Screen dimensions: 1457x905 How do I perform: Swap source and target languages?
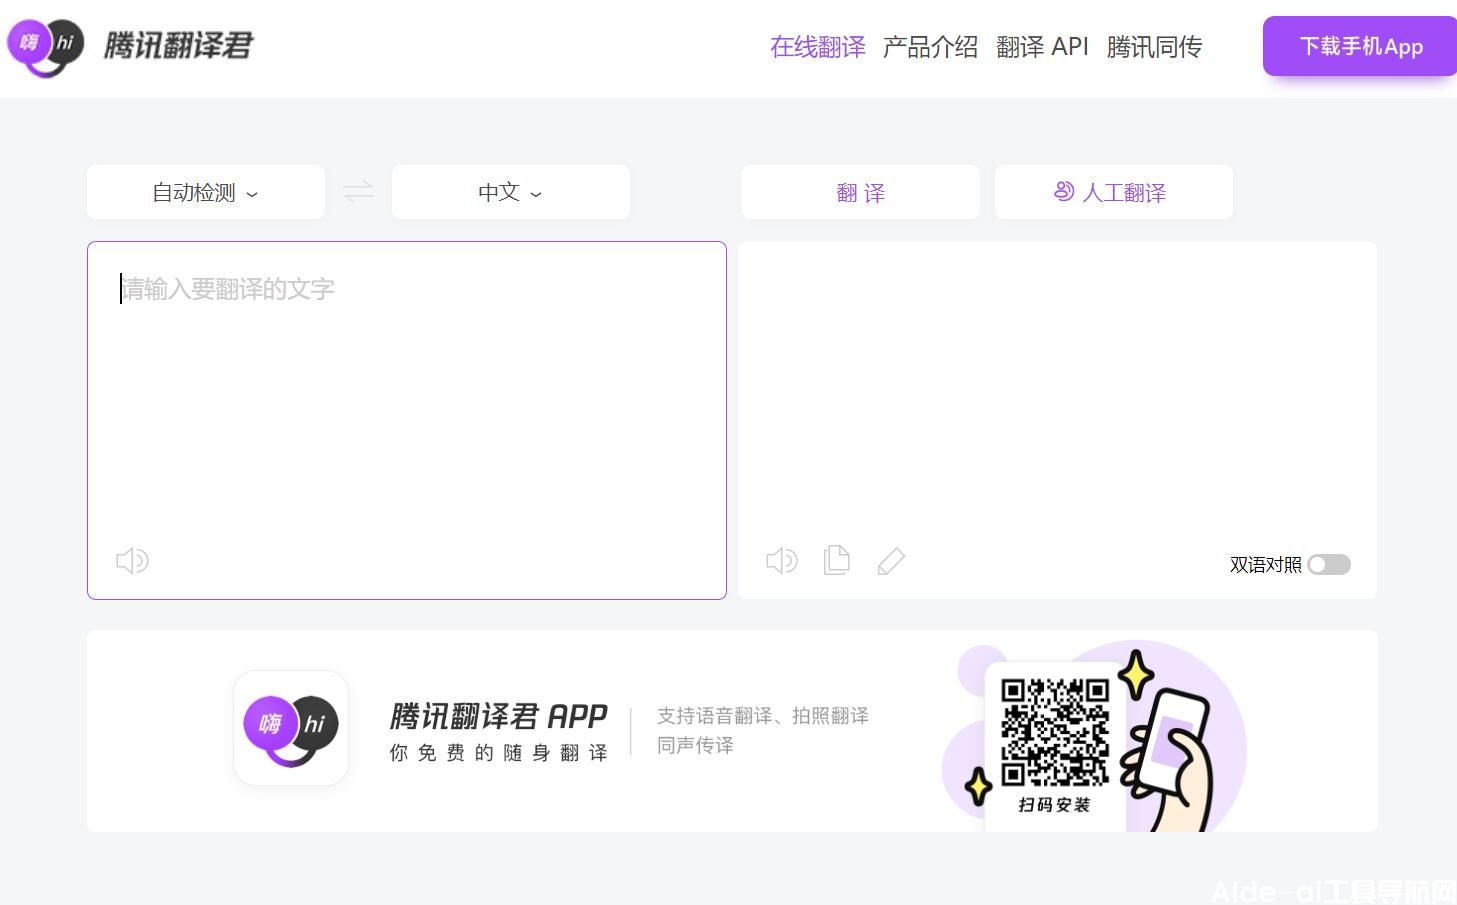358,191
